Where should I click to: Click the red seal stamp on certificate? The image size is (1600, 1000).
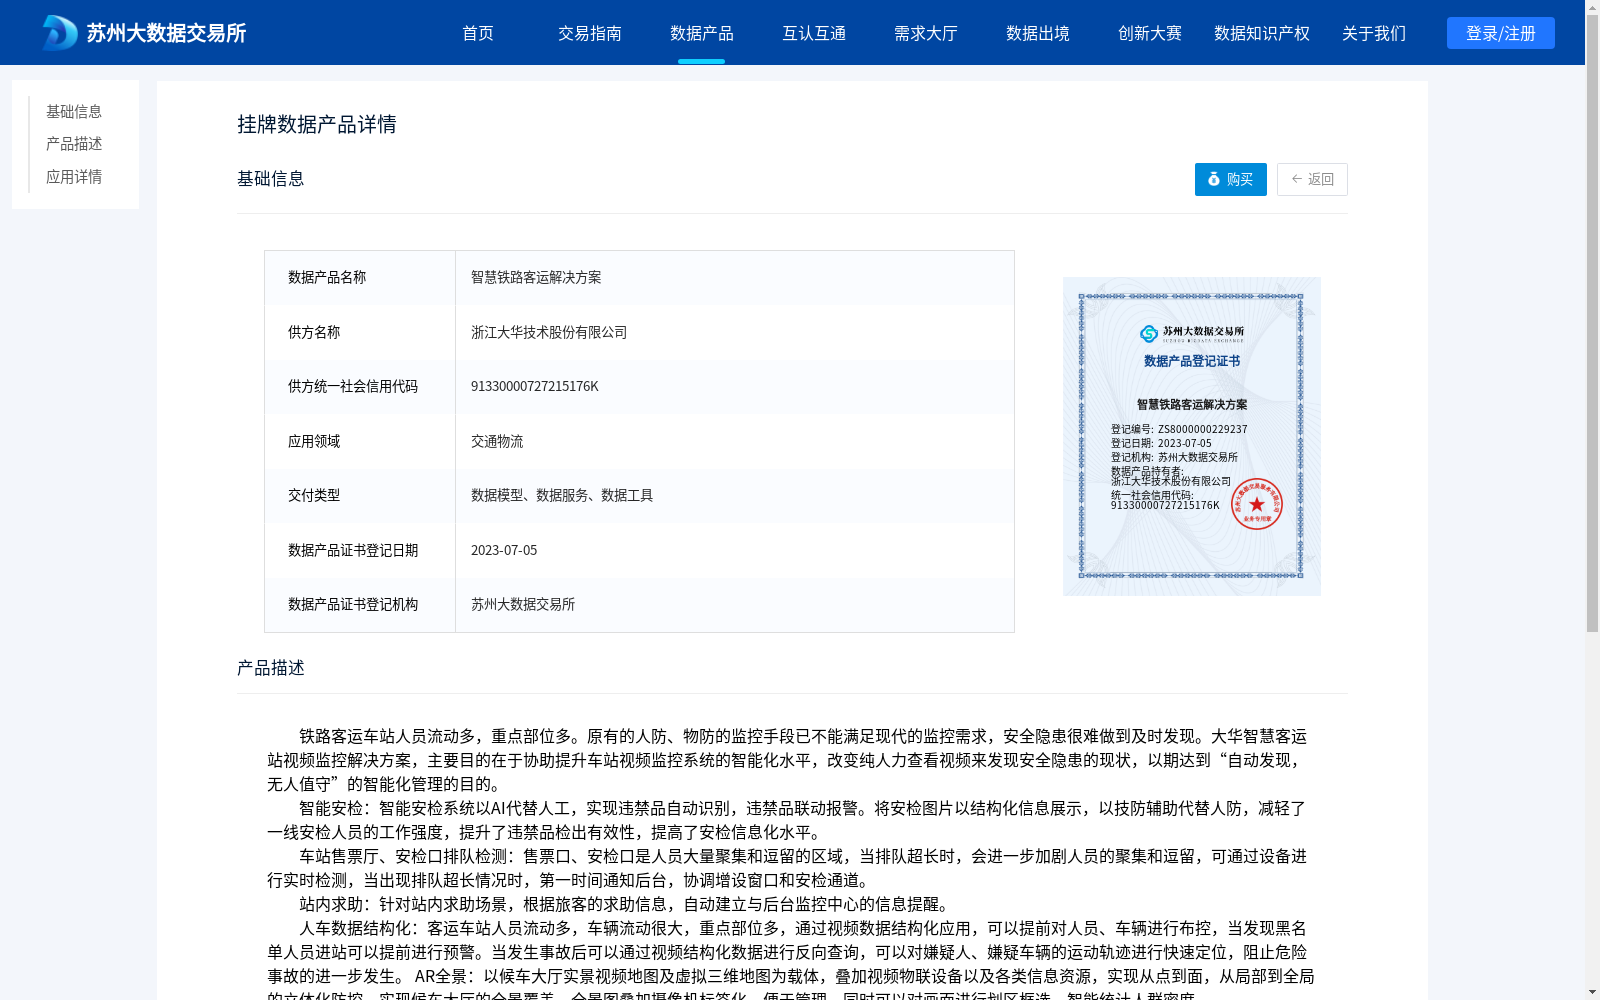pyautogui.click(x=1257, y=504)
